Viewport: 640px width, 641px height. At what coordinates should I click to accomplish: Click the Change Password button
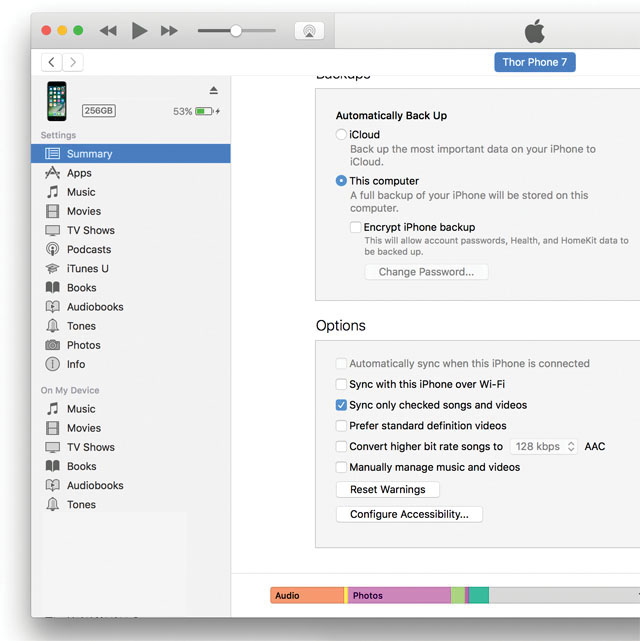click(x=426, y=272)
